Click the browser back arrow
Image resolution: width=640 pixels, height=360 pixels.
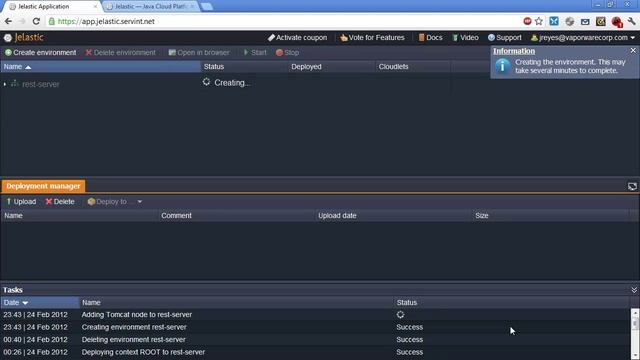coord(9,21)
